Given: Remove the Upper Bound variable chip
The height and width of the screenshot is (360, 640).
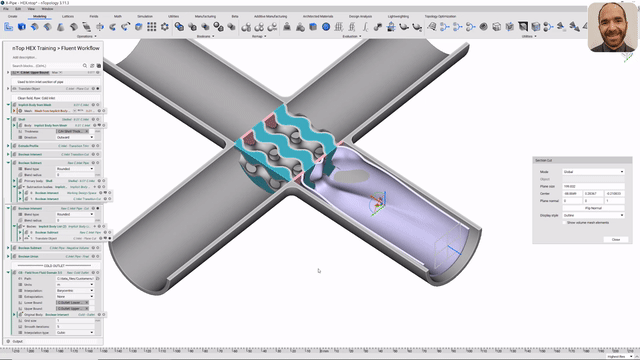Looking at the screenshot, I should pos(87,309).
